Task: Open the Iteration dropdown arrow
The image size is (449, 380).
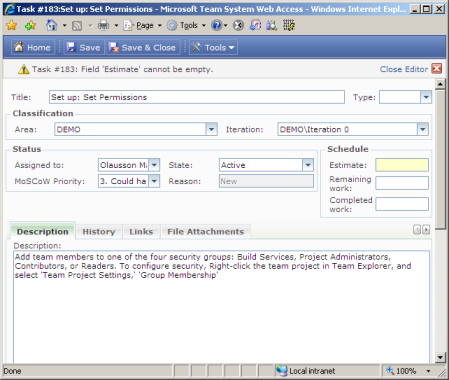Action: pos(423,129)
